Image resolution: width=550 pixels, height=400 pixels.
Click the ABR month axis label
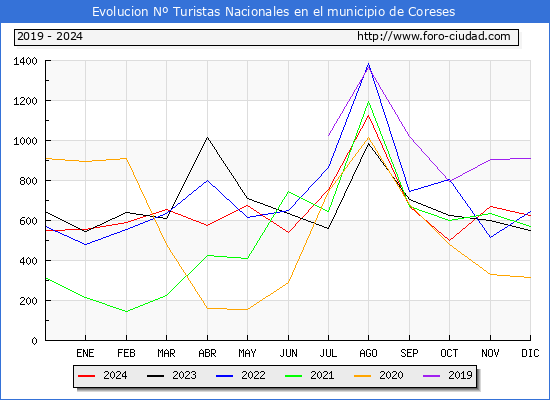click(x=207, y=353)
